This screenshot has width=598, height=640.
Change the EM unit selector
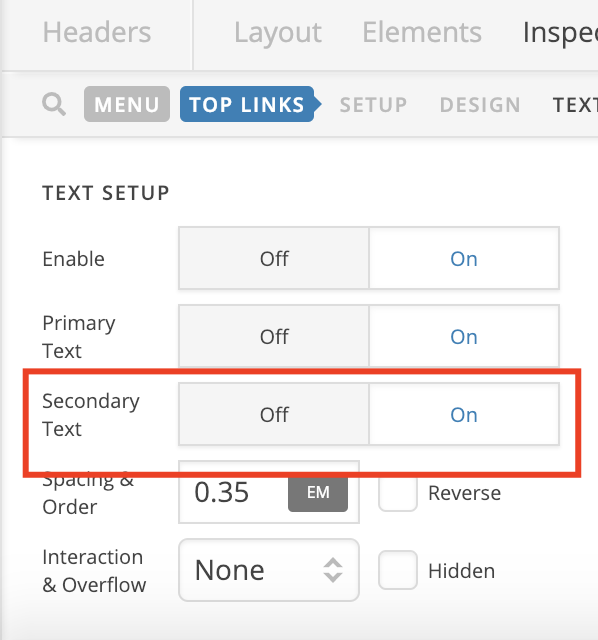(318, 492)
